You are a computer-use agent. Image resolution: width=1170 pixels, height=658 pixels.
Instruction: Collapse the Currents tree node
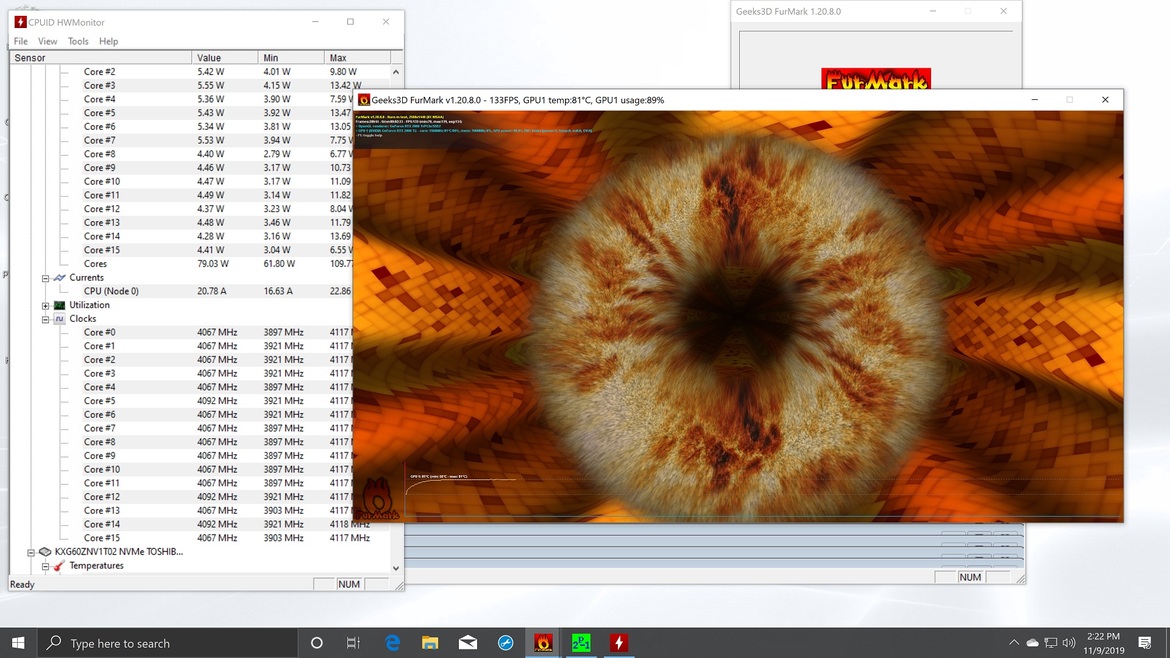pos(46,278)
